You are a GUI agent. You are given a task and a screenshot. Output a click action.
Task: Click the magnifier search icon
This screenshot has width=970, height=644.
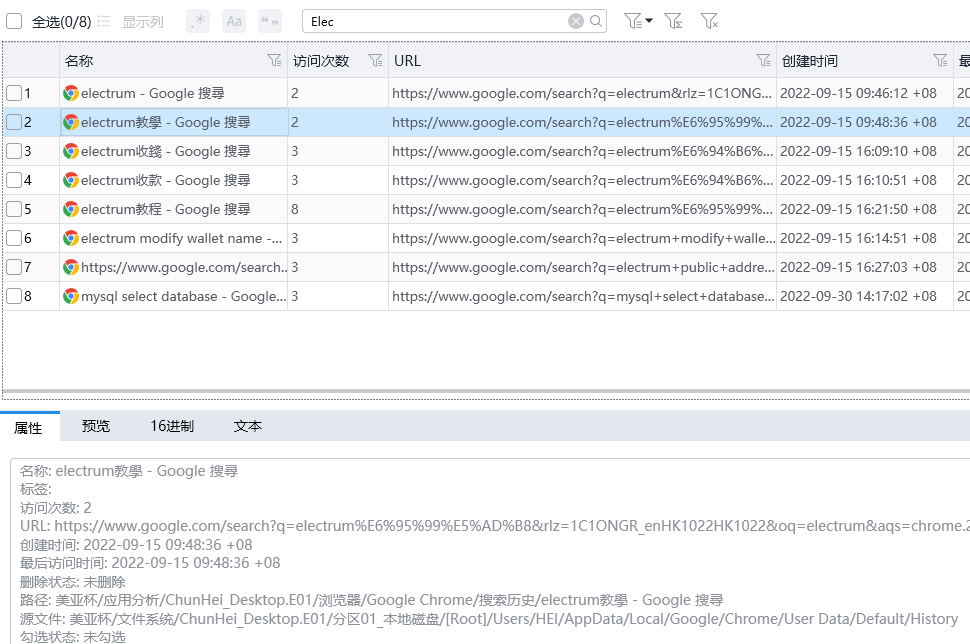coord(596,21)
